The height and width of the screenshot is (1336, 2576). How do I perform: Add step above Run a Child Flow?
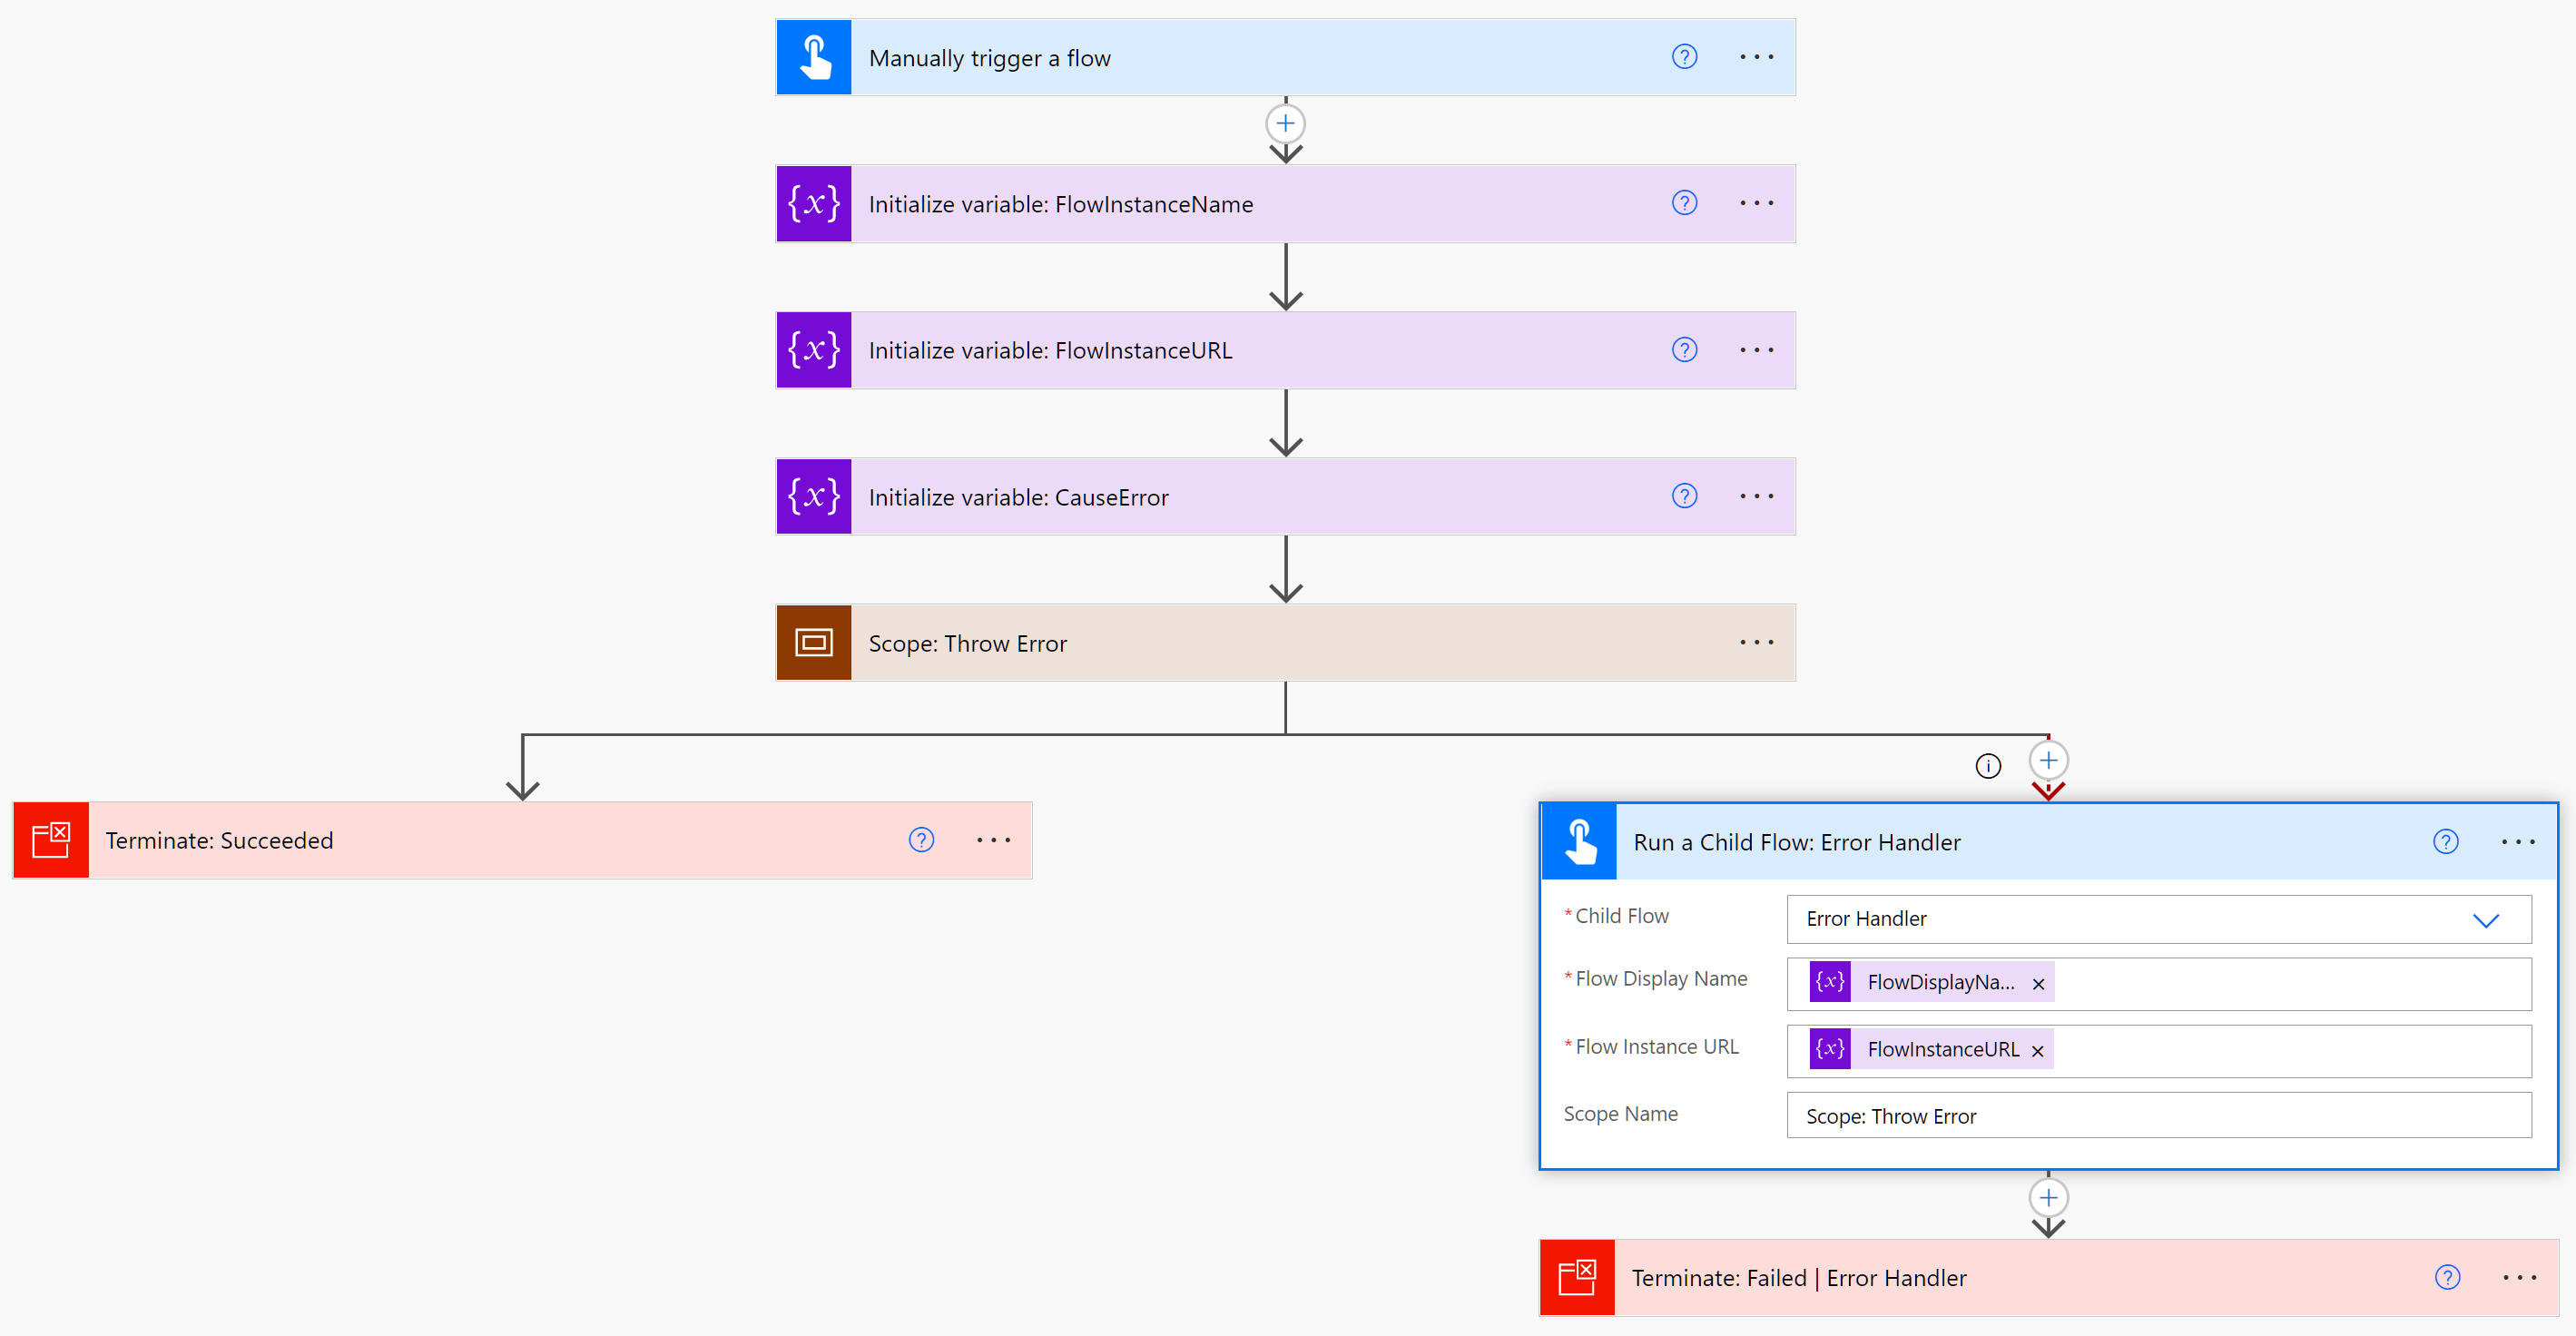point(2048,760)
